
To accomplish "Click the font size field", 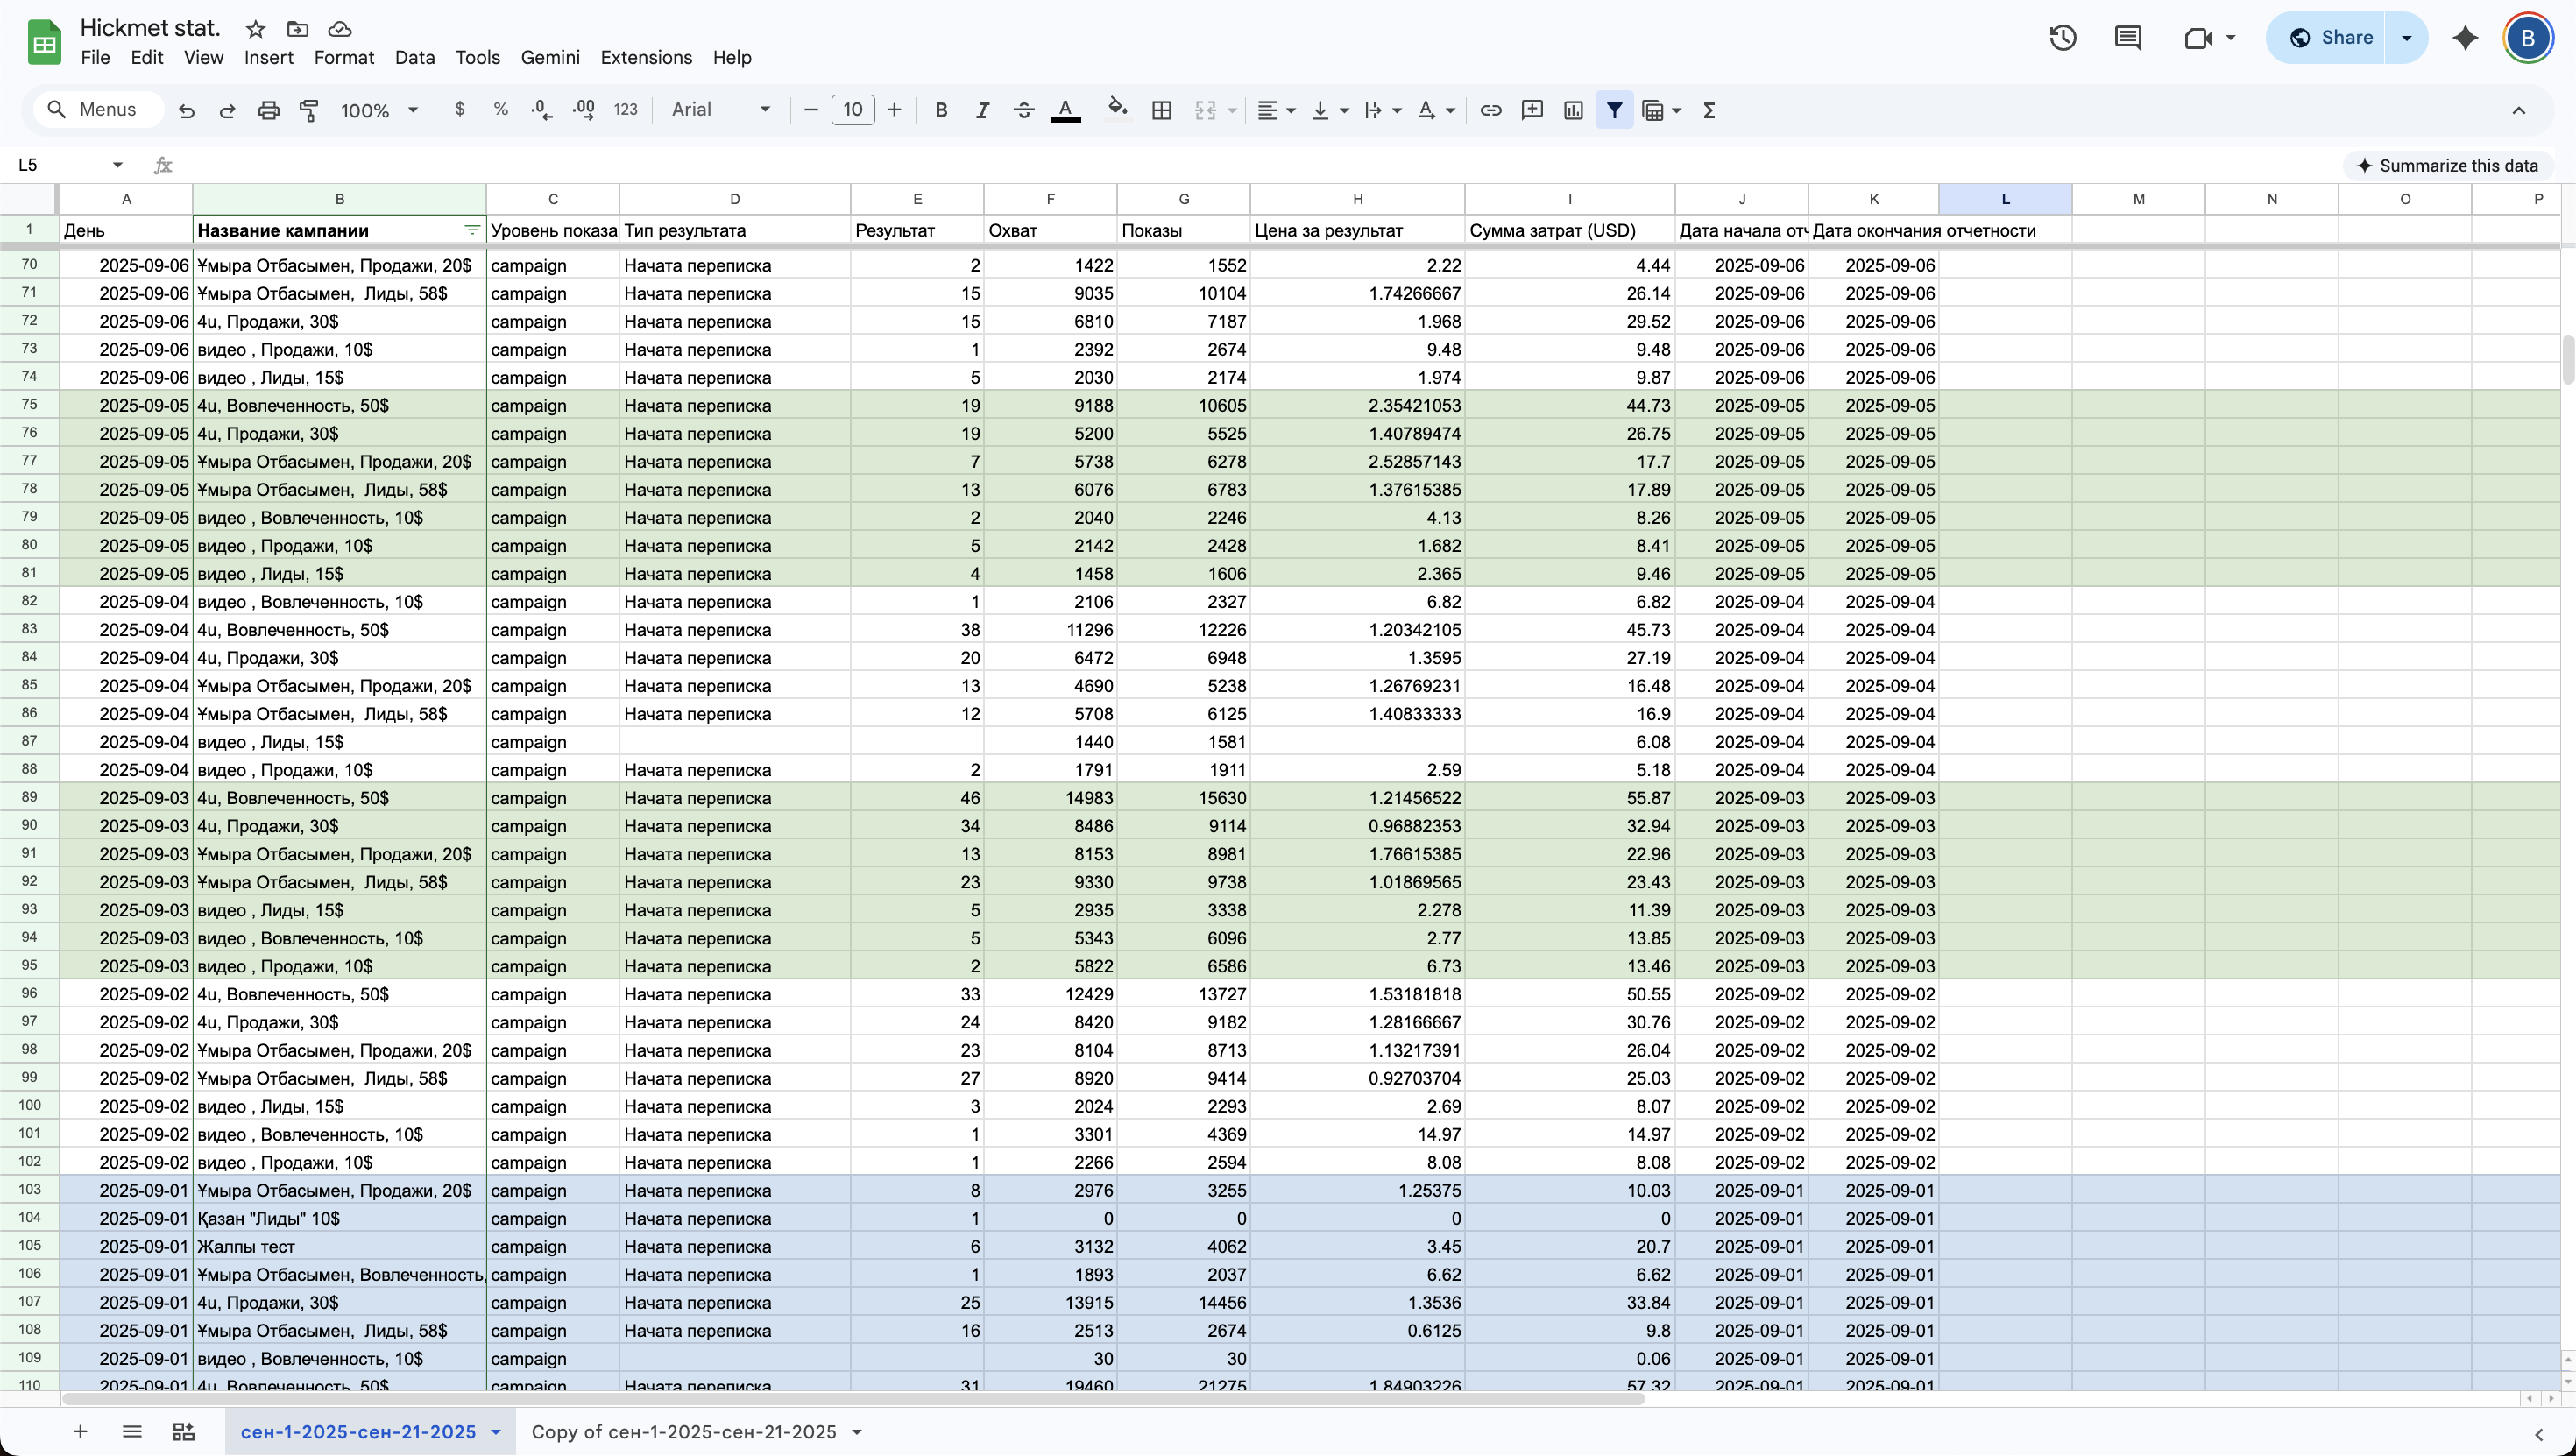I will point(853,110).
